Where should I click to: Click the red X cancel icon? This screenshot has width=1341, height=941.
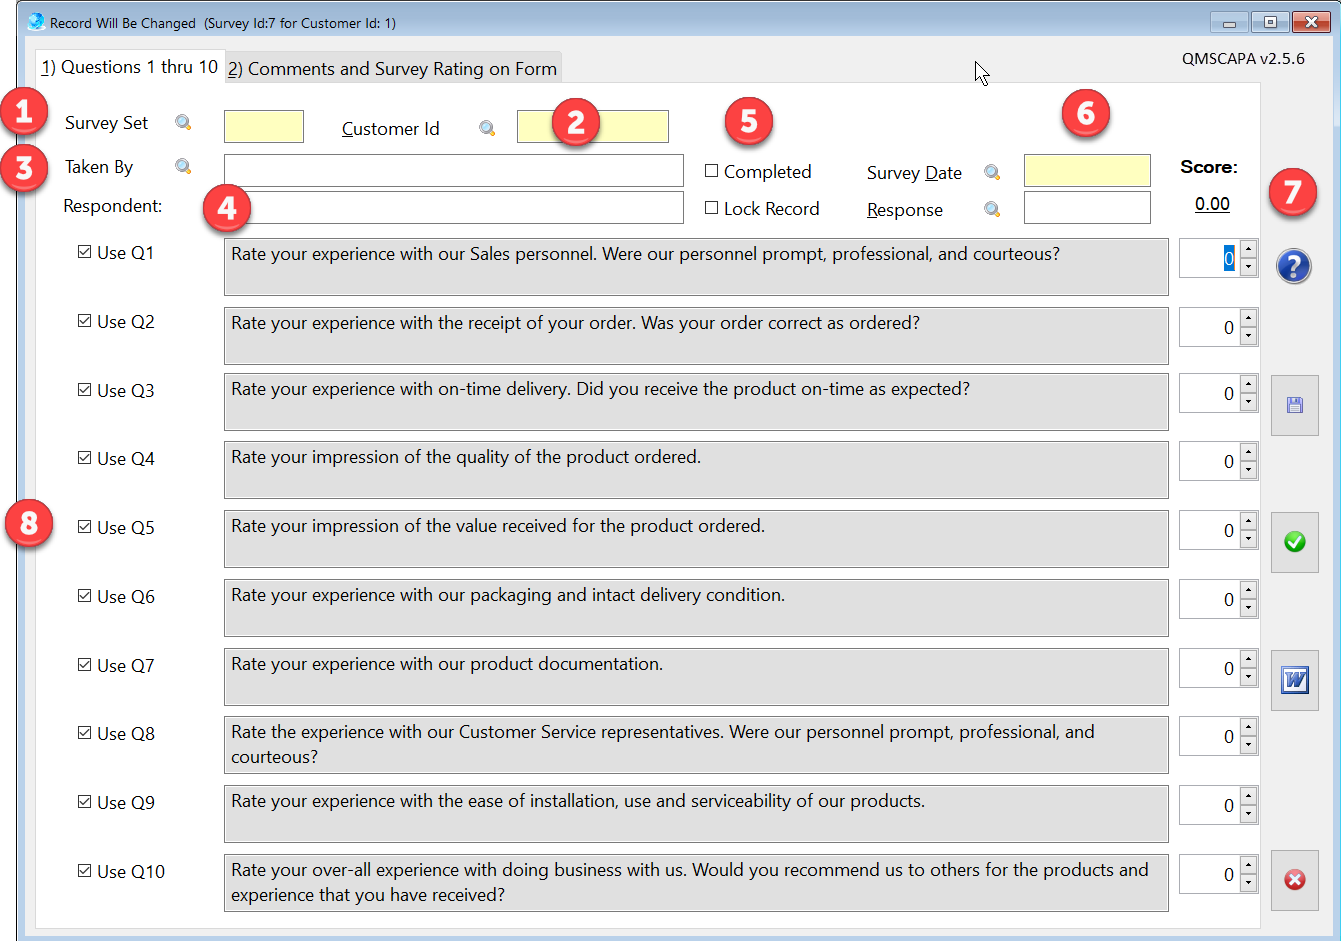pos(1294,878)
